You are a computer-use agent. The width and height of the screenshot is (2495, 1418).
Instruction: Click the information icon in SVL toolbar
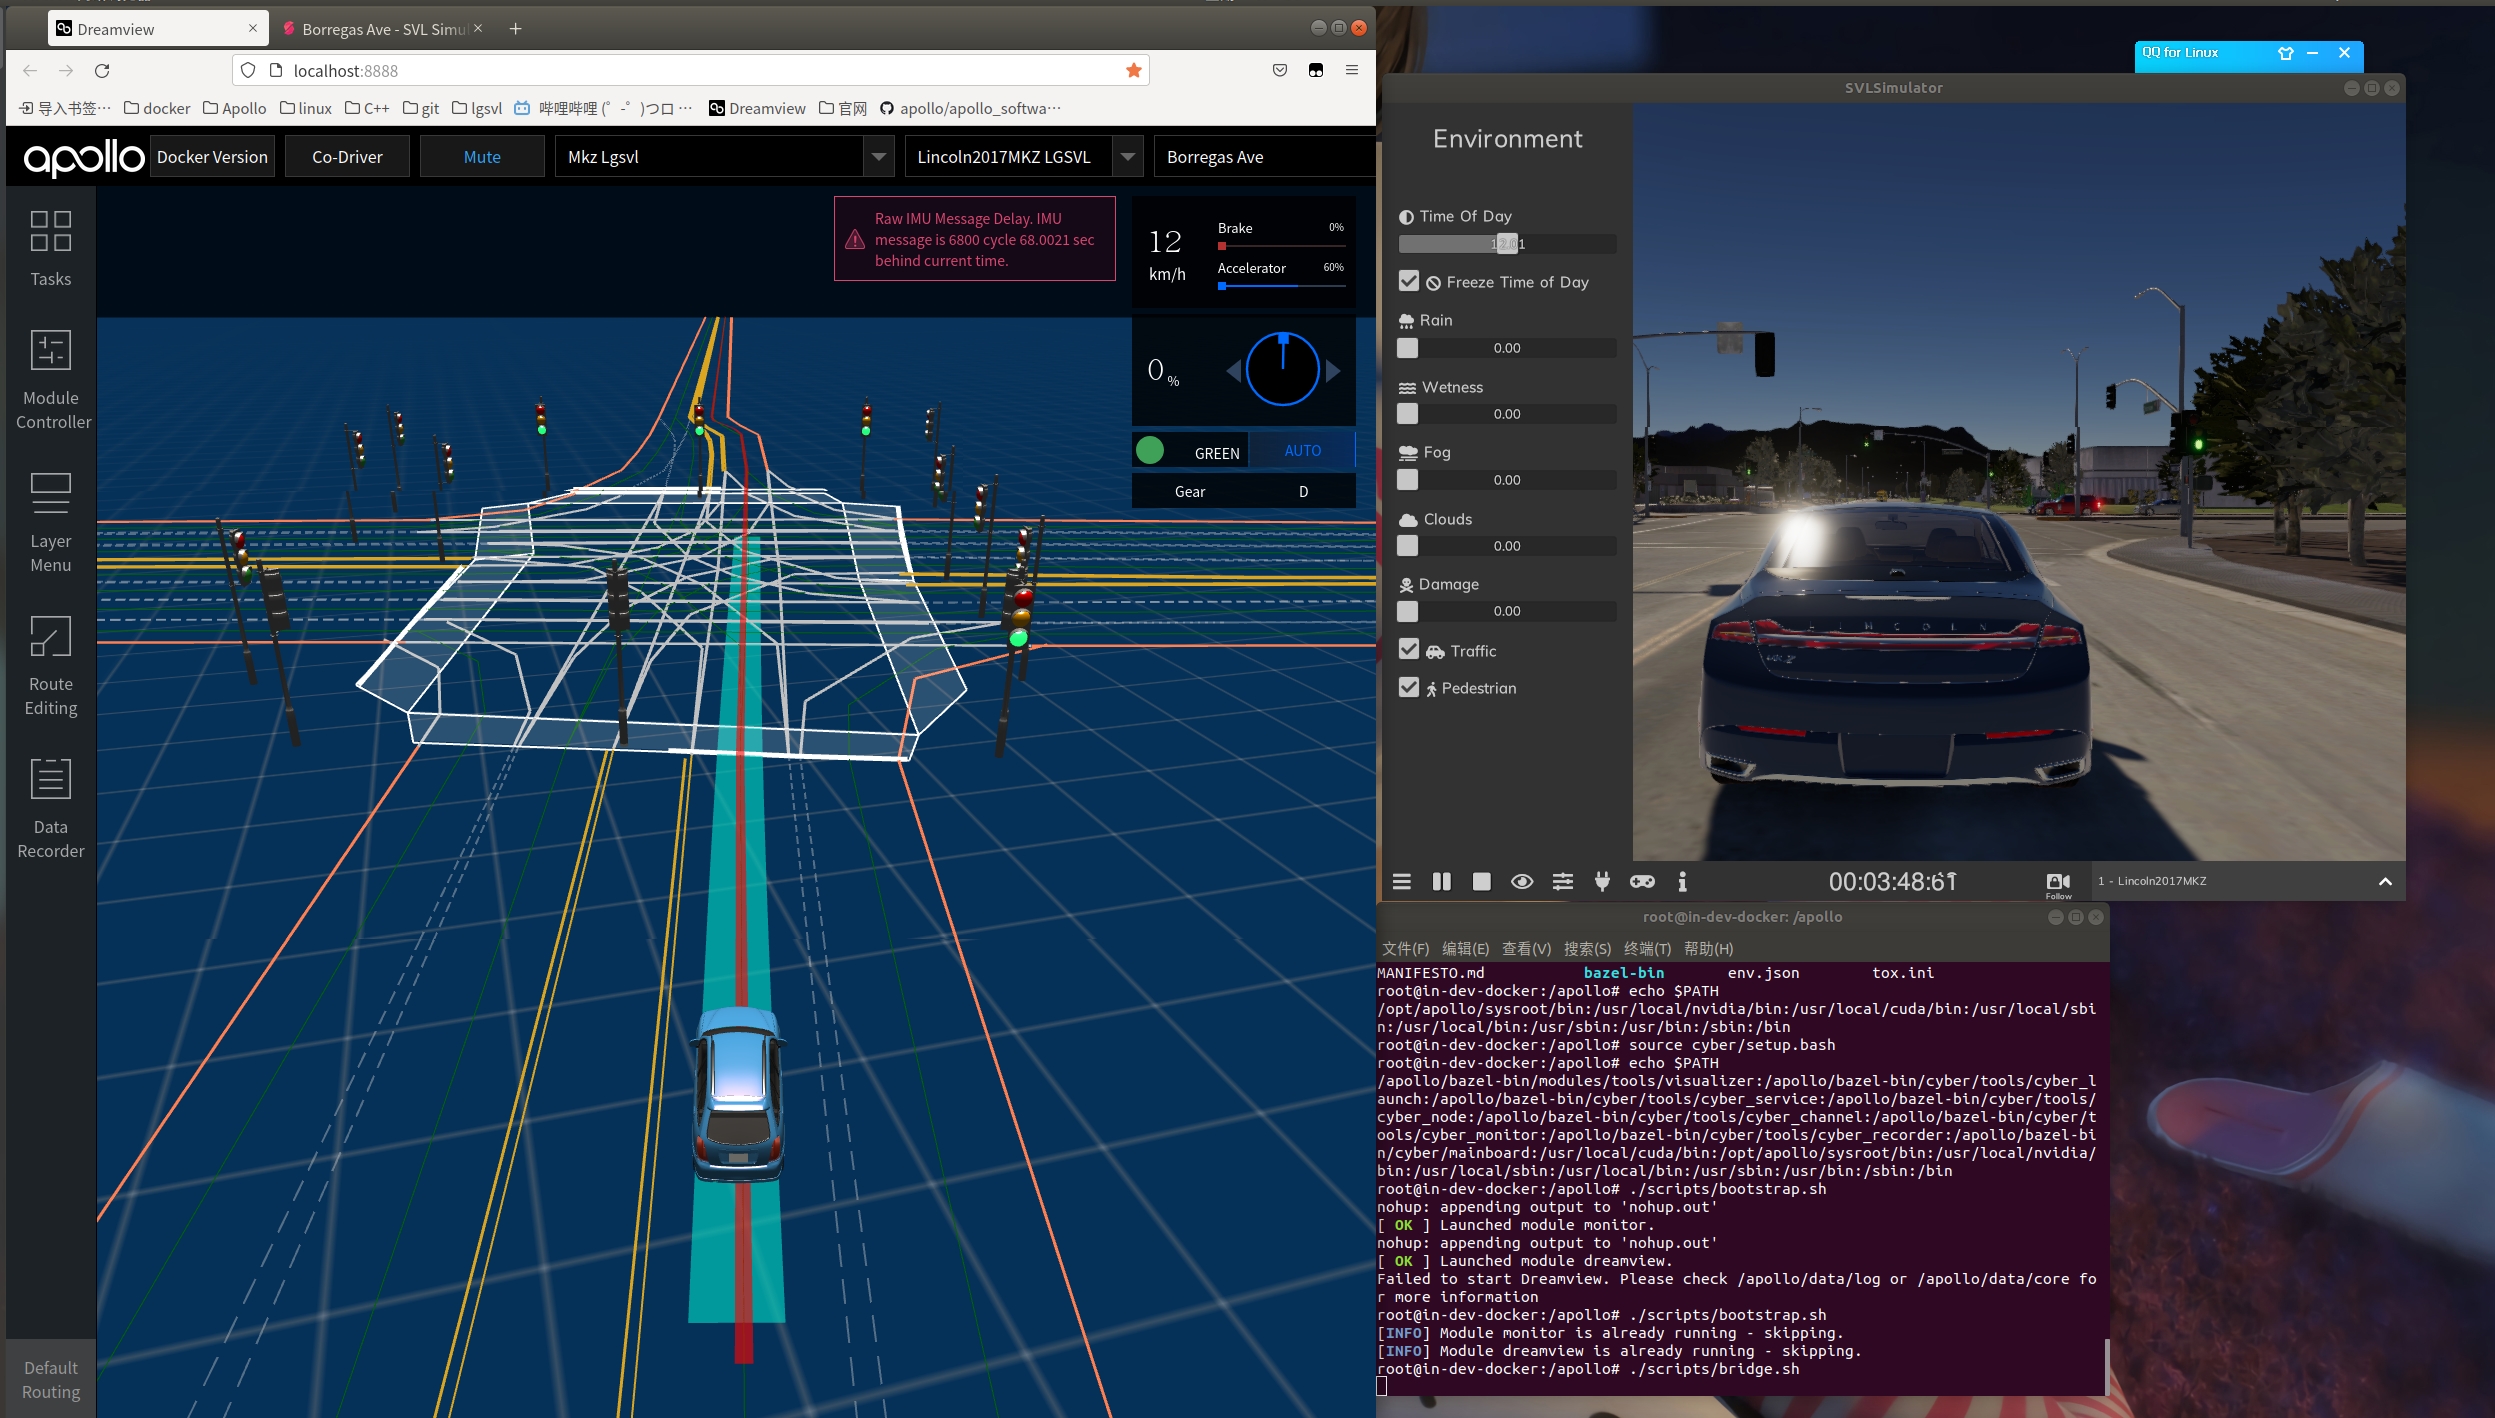1684,881
